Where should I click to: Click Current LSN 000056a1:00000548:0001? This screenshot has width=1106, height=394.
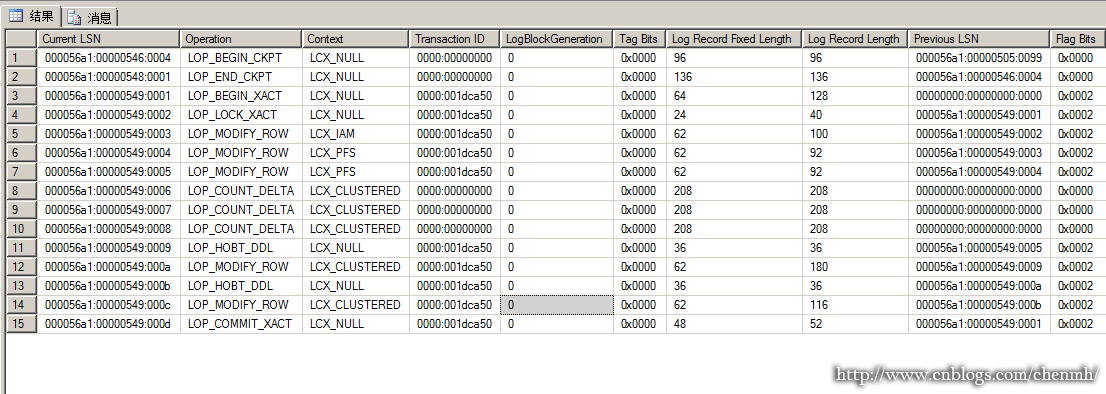tap(109, 77)
